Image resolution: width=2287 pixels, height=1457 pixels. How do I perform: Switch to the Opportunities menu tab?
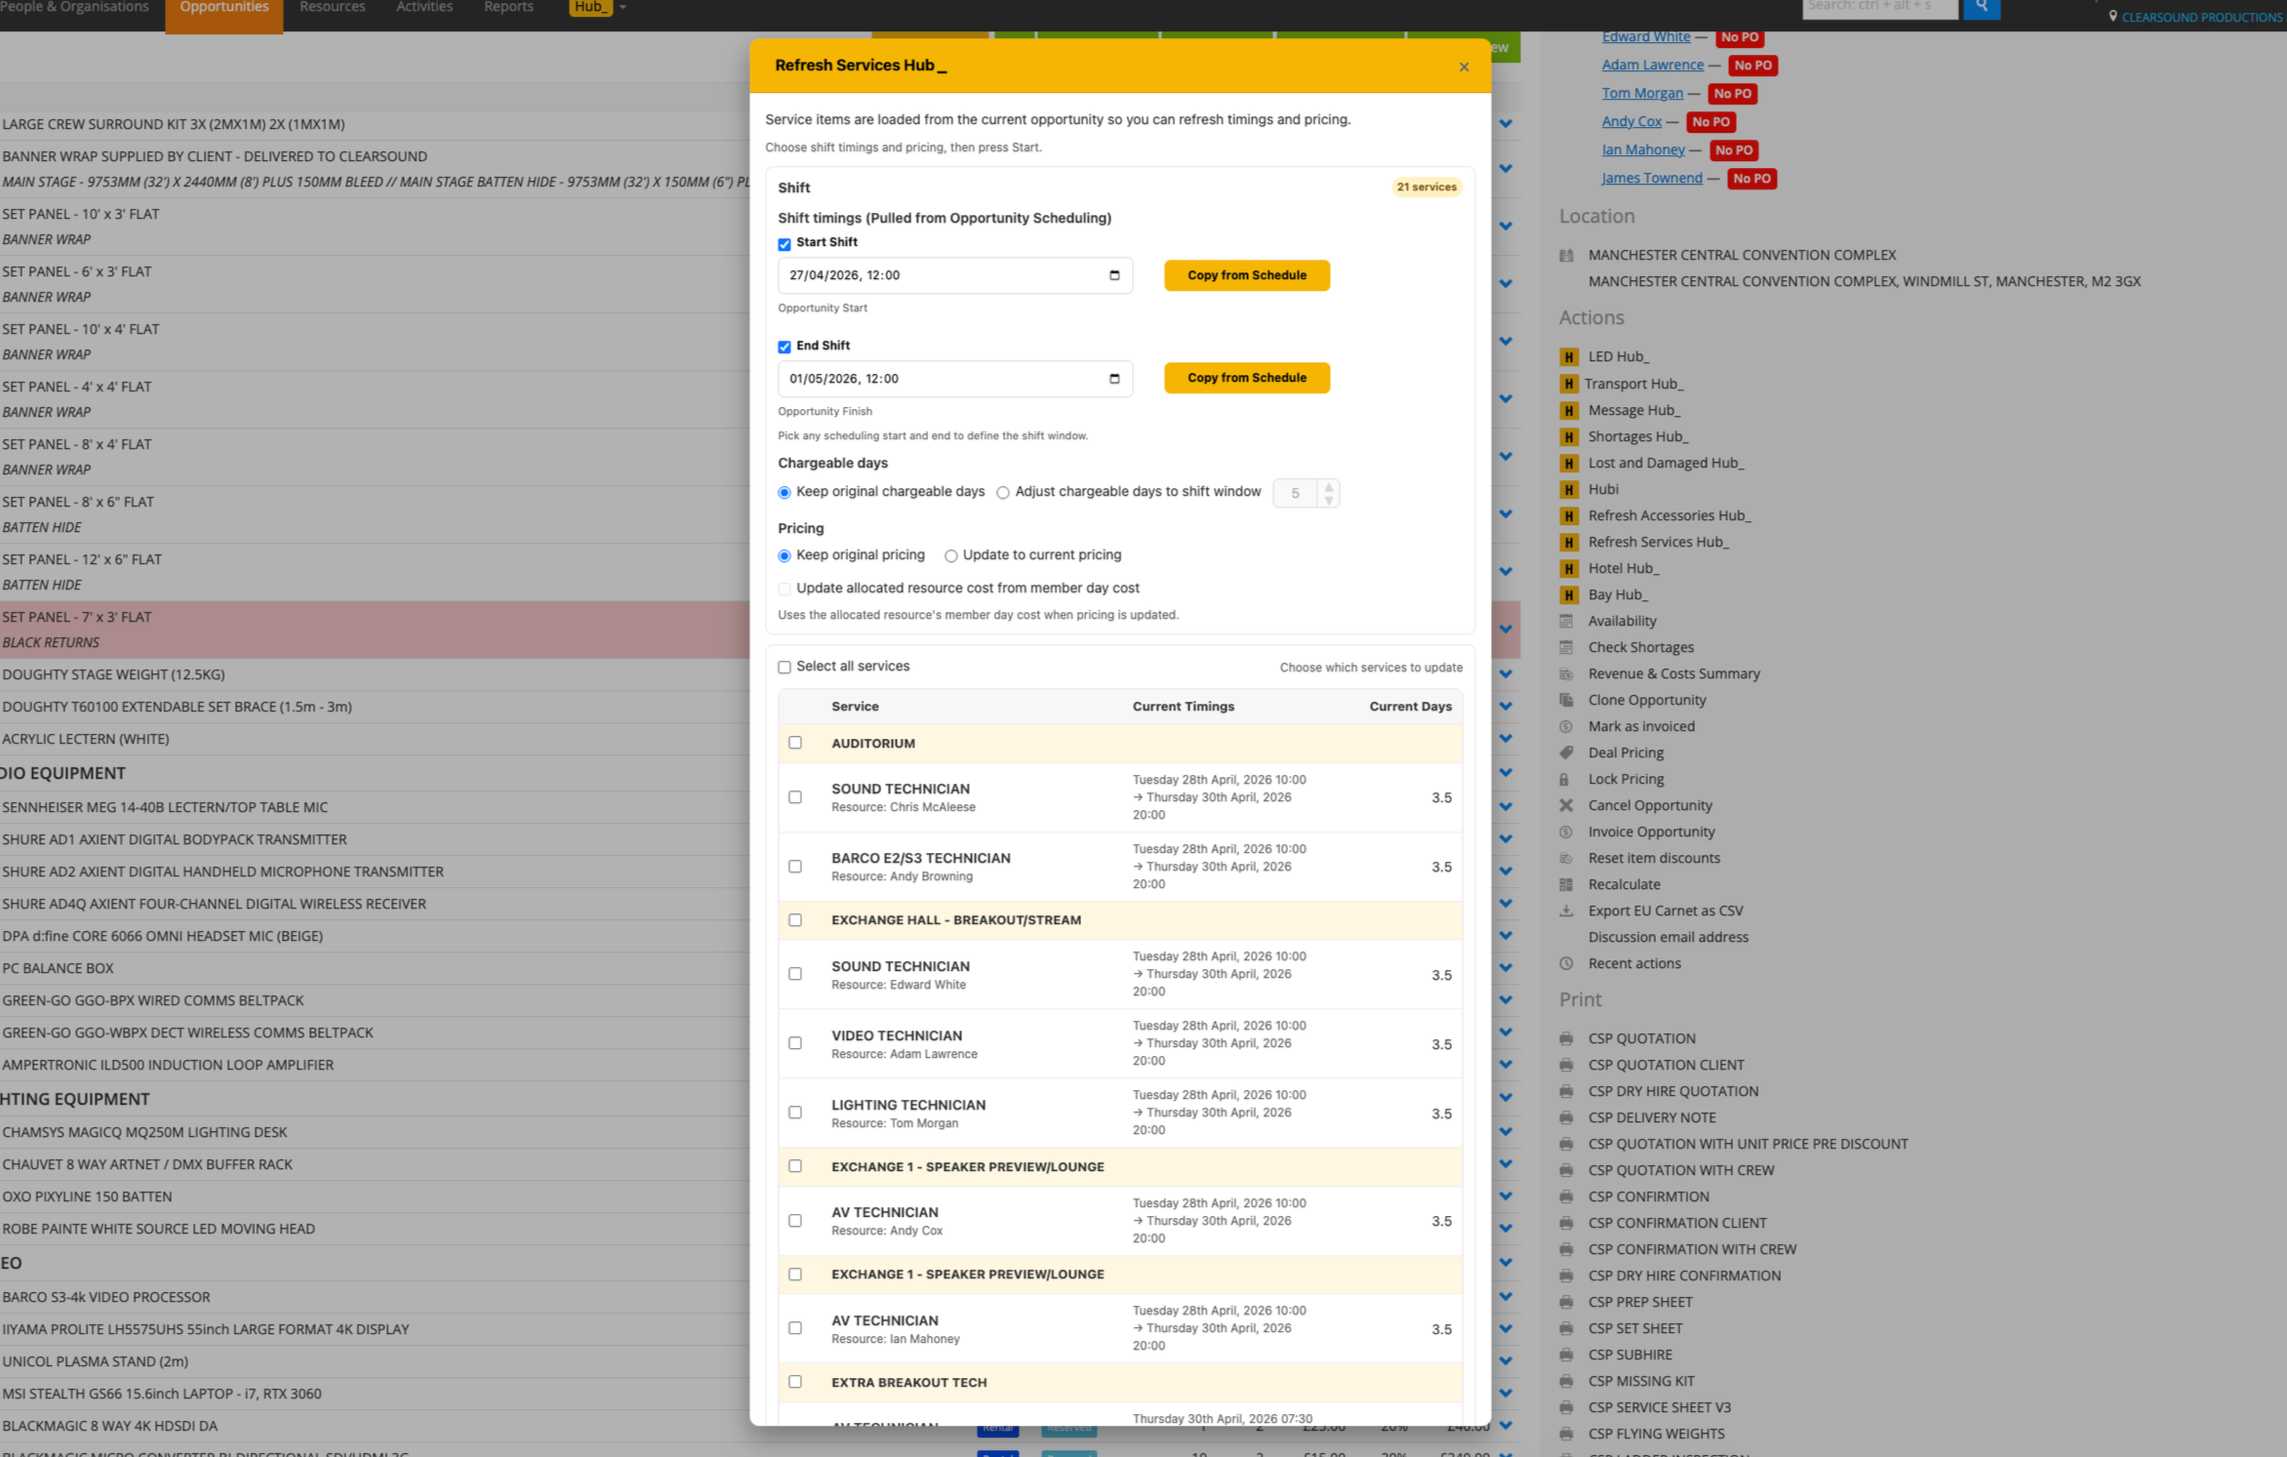[x=223, y=8]
